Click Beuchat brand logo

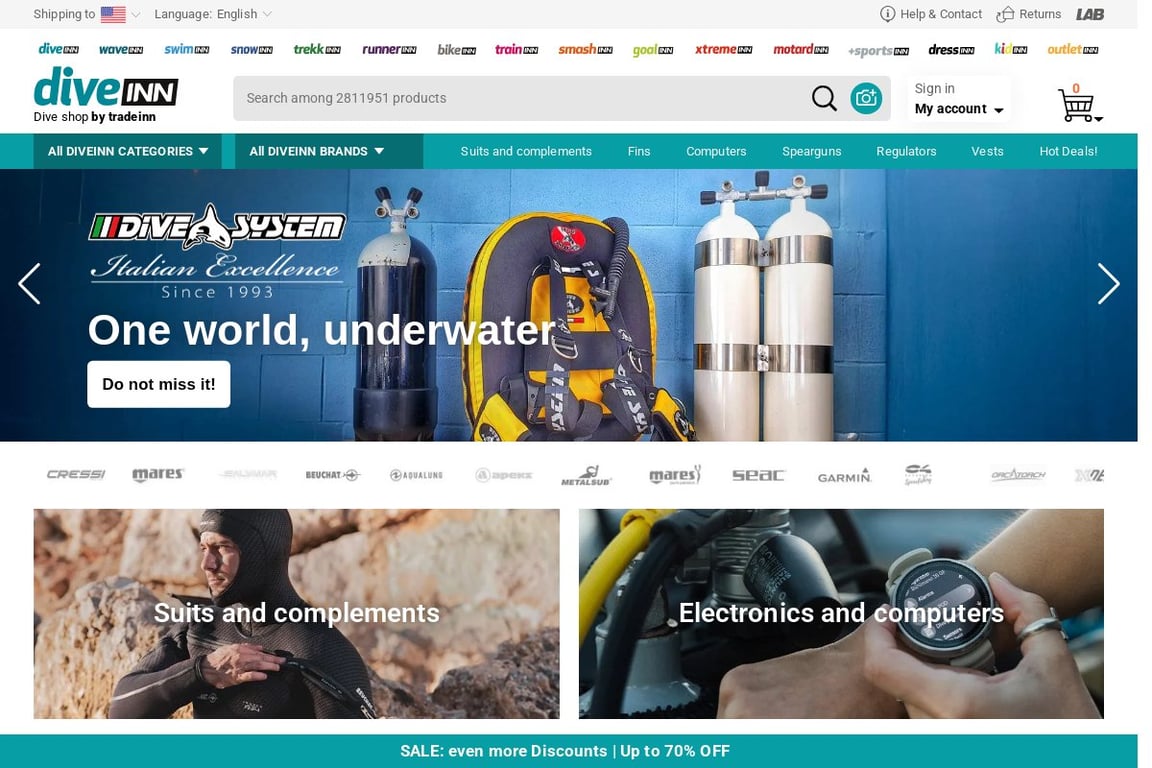coord(332,475)
